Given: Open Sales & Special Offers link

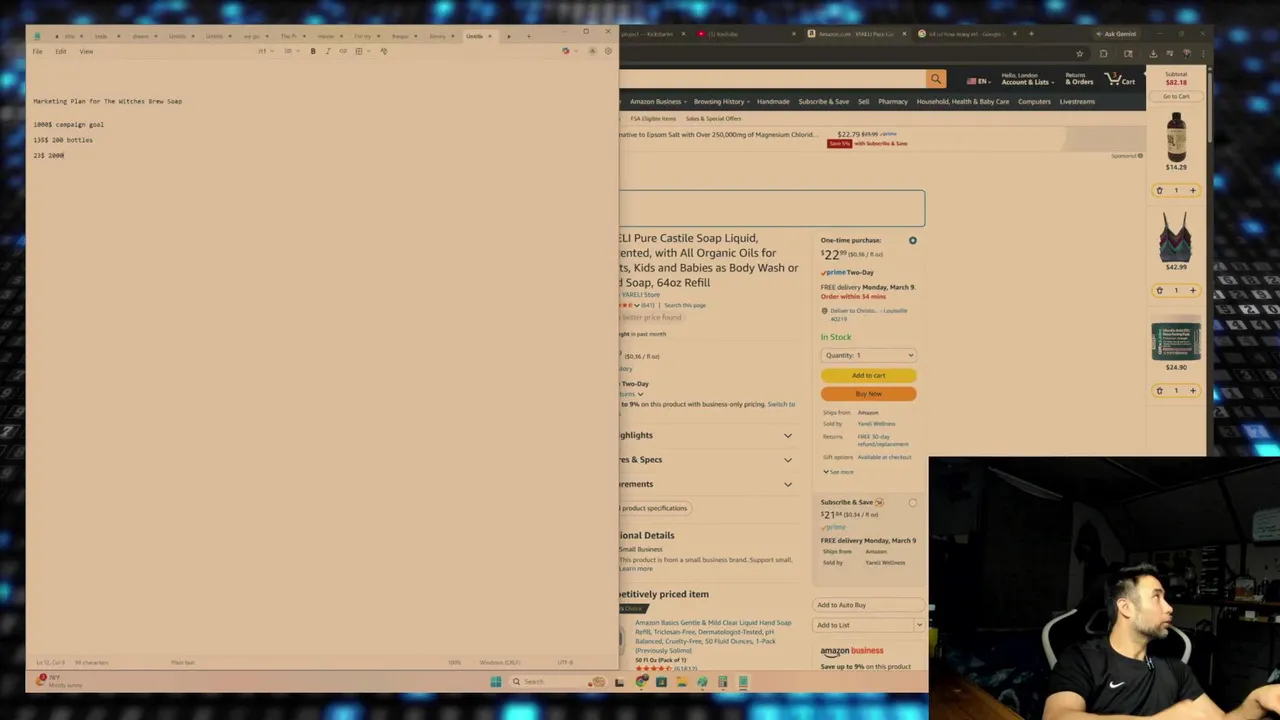Looking at the screenshot, I should [x=713, y=118].
